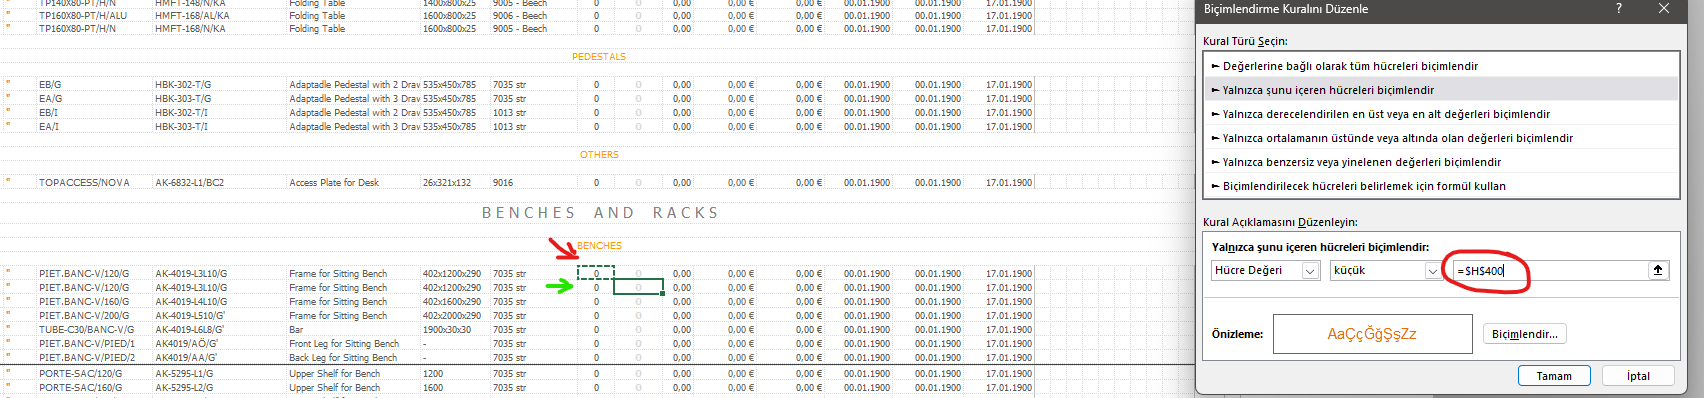Select the AK-5295-L2/G cell
This screenshot has width=1704, height=398.
(x=184, y=388)
